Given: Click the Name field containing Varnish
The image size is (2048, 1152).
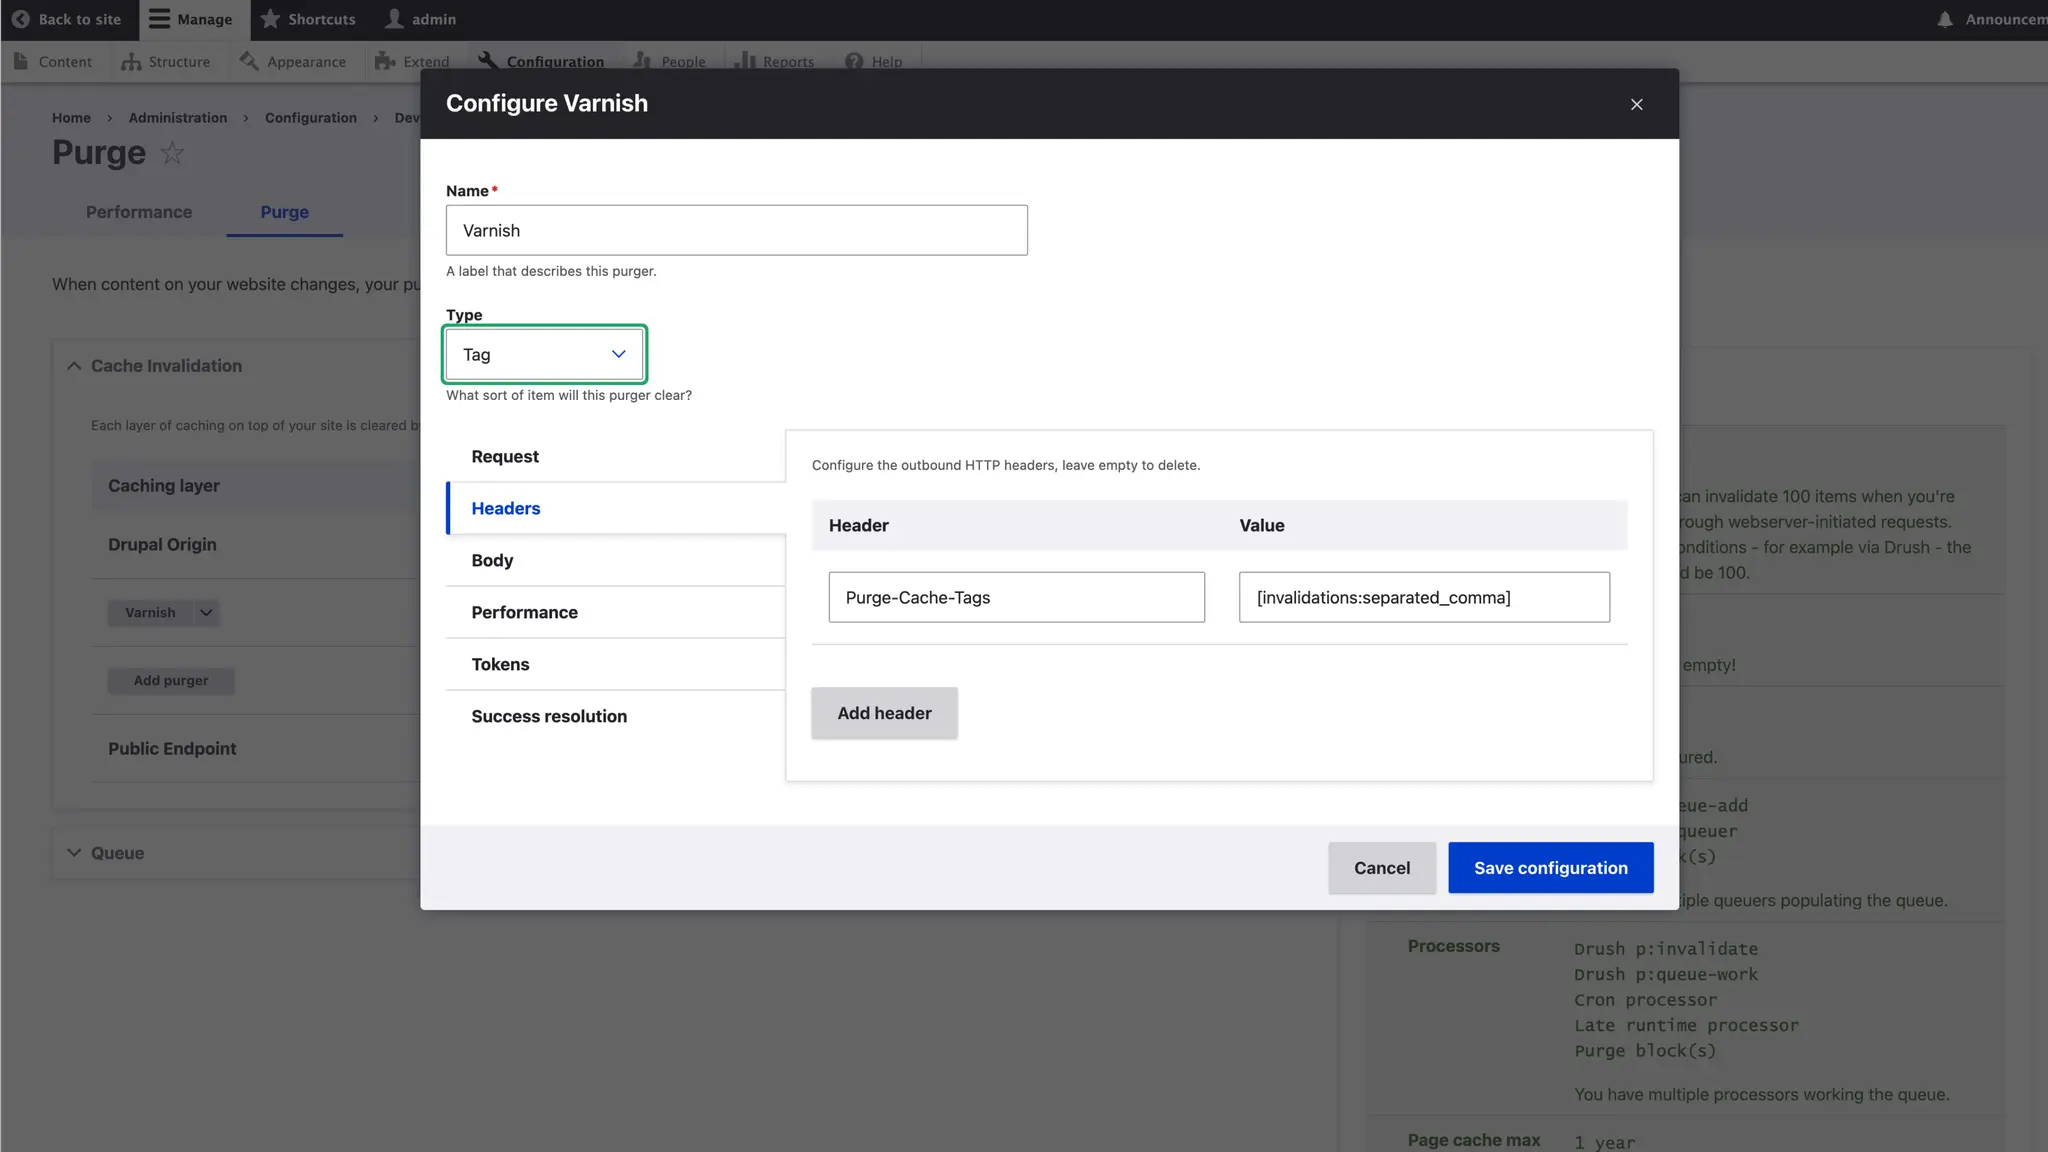Looking at the screenshot, I should click(x=736, y=230).
